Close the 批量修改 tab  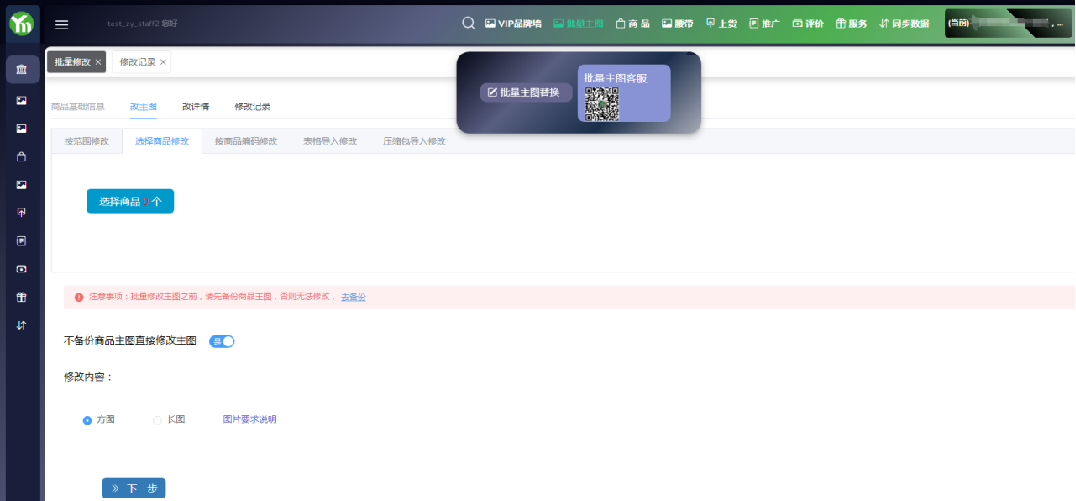[98, 62]
